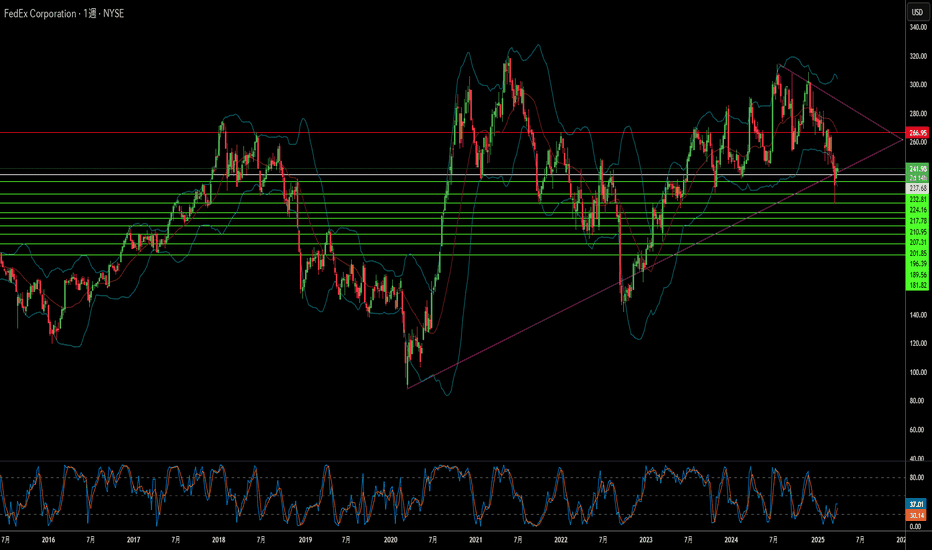Image resolution: width=932 pixels, height=550 pixels.
Task: Click the 100.00 price scale label
Action: pyautogui.click(x=918, y=372)
